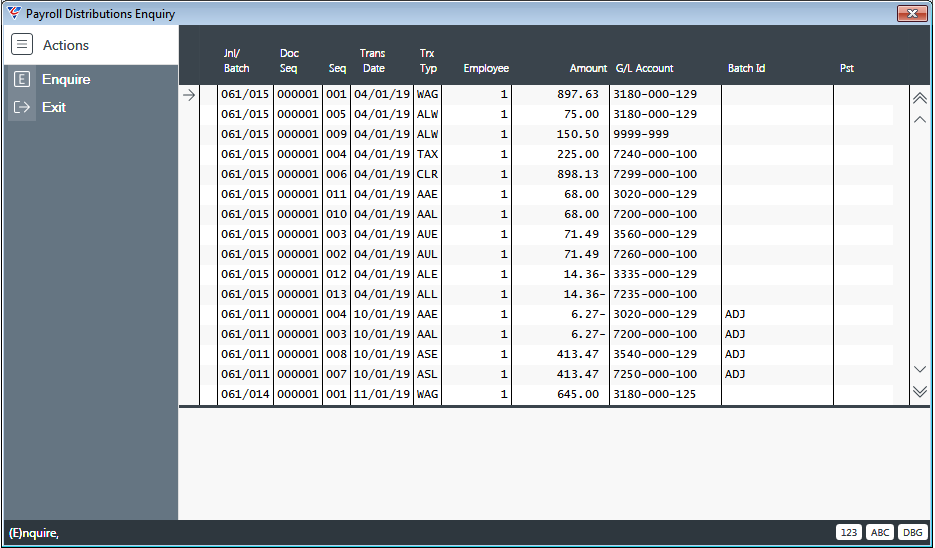Click G/L account 3180-000-125

click(655, 394)
